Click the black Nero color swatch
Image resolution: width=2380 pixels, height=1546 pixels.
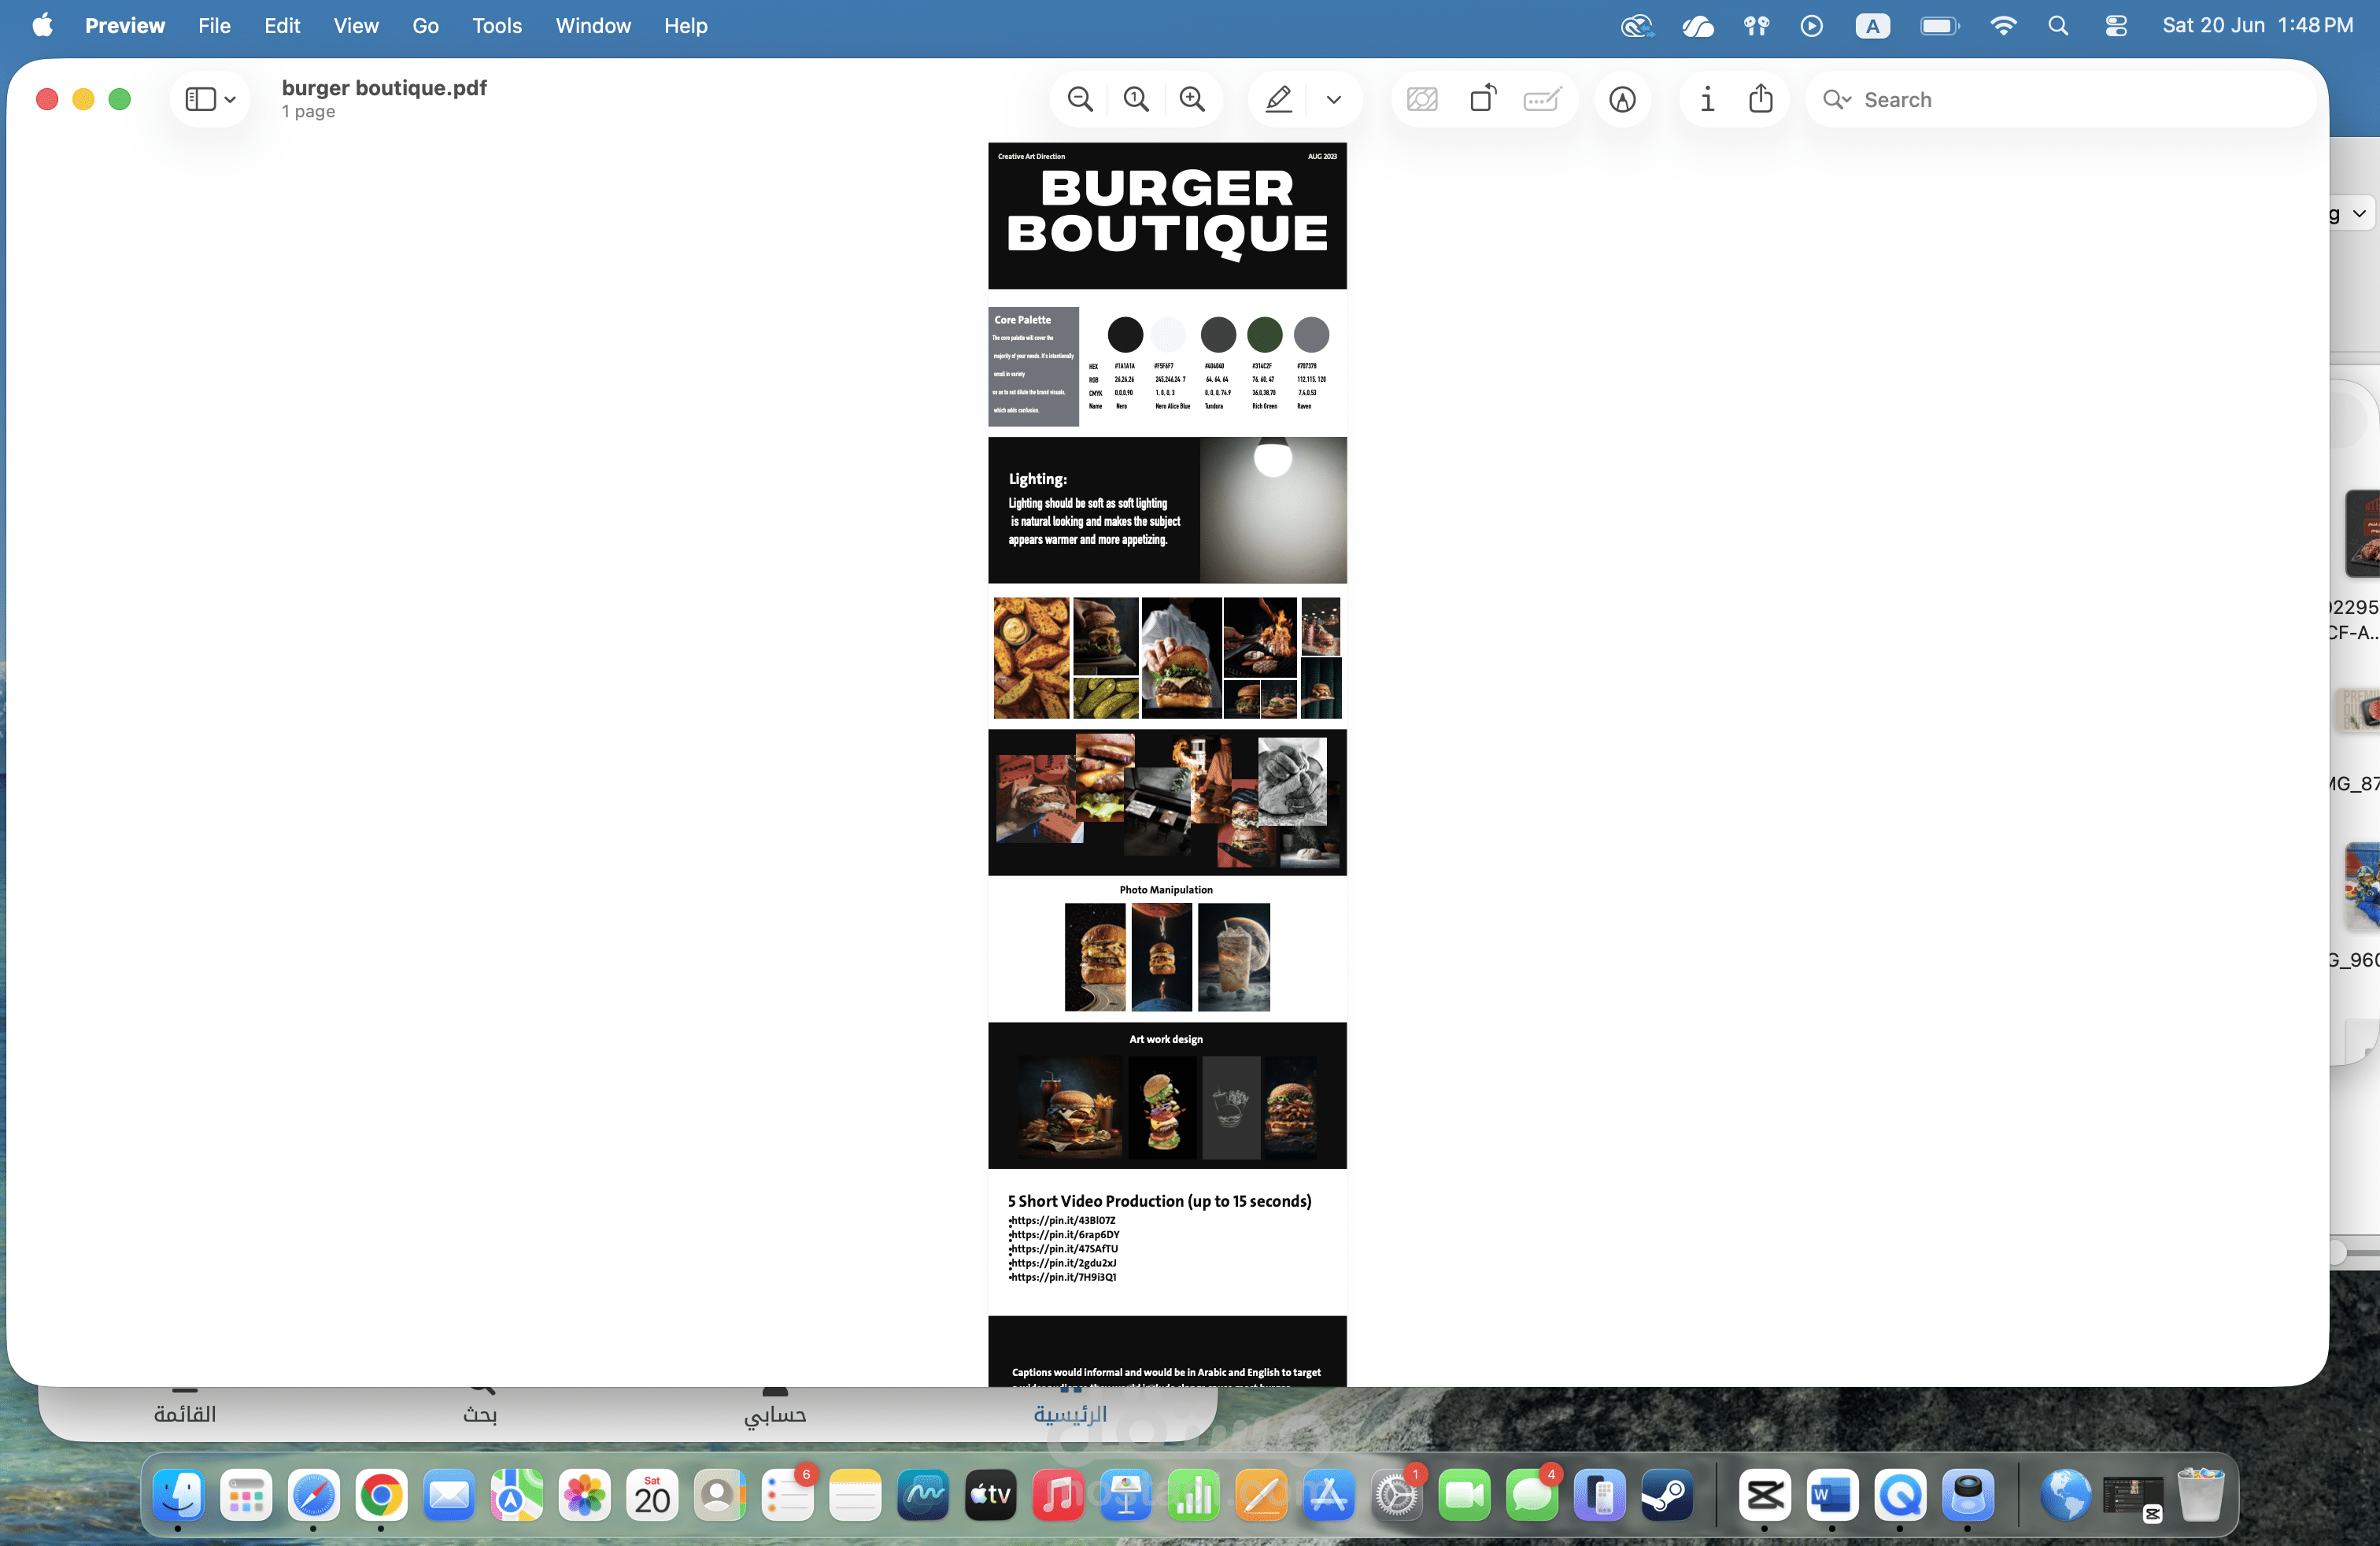coord(1125,334)
